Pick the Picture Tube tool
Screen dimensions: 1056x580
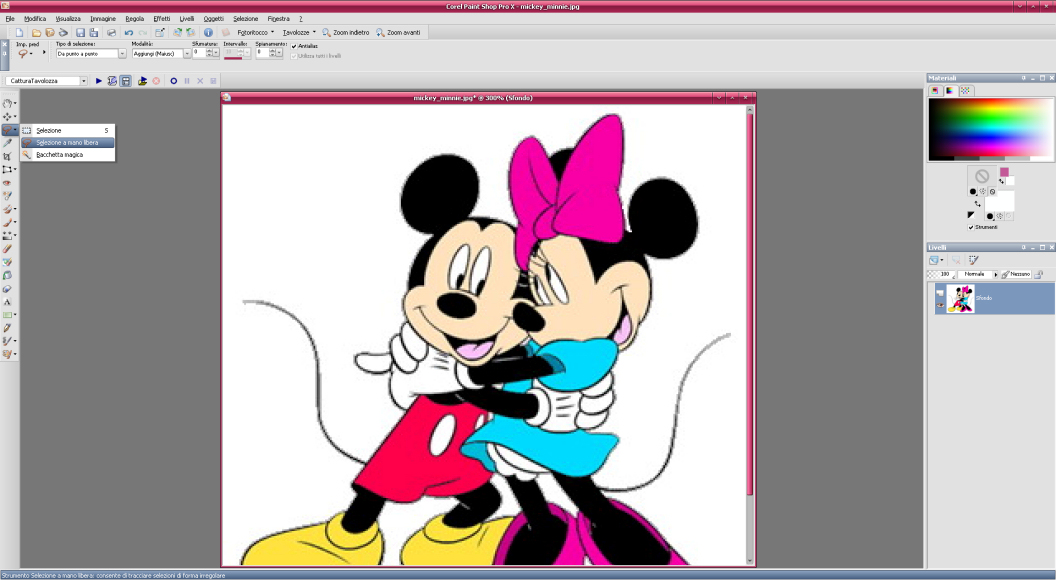pos(7,289)
